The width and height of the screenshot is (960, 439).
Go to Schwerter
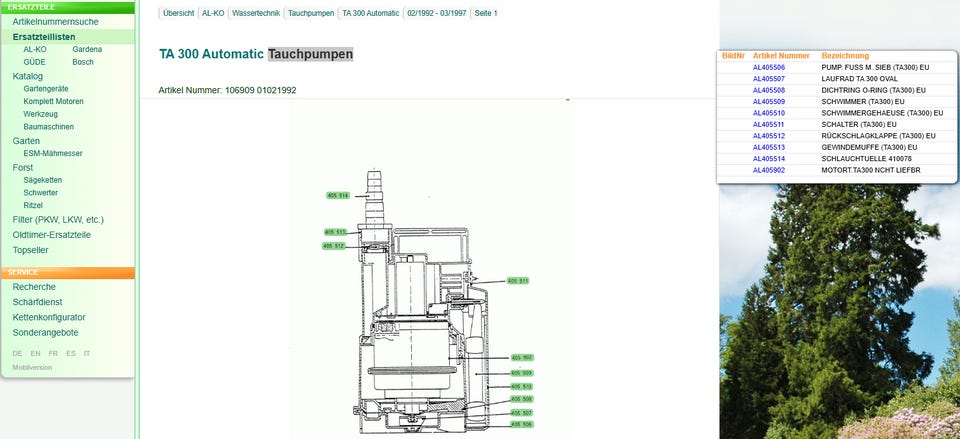[40, 193]
